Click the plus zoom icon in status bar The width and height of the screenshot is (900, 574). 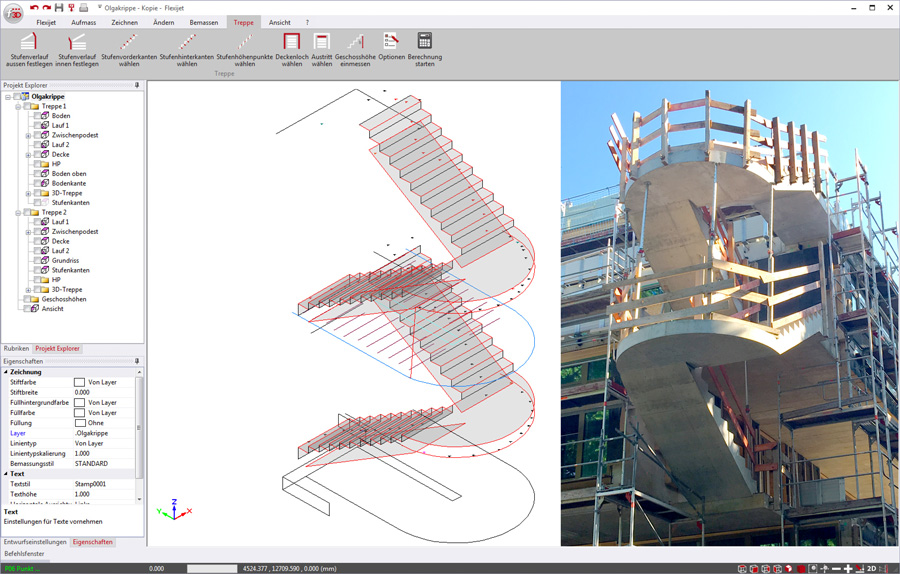(x=848, y=568)
